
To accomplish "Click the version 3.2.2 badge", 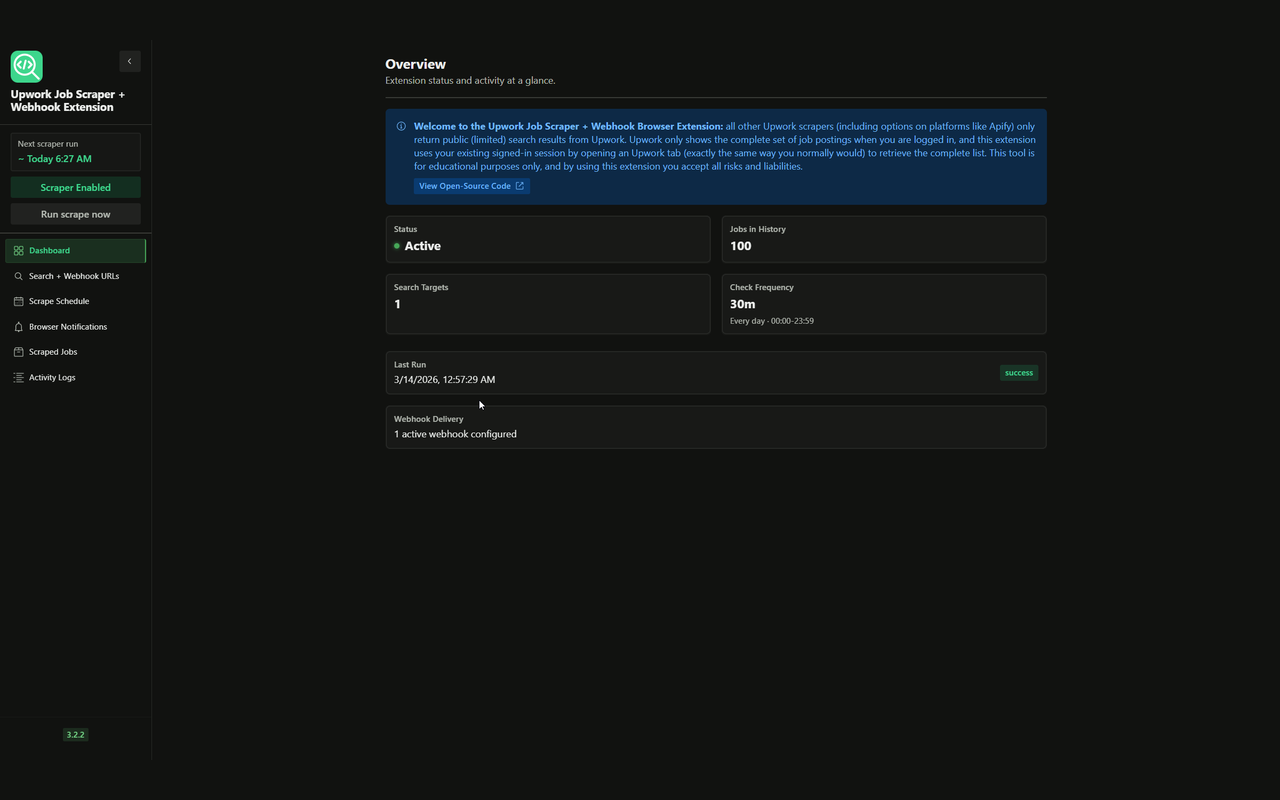I will pos(76,735).
